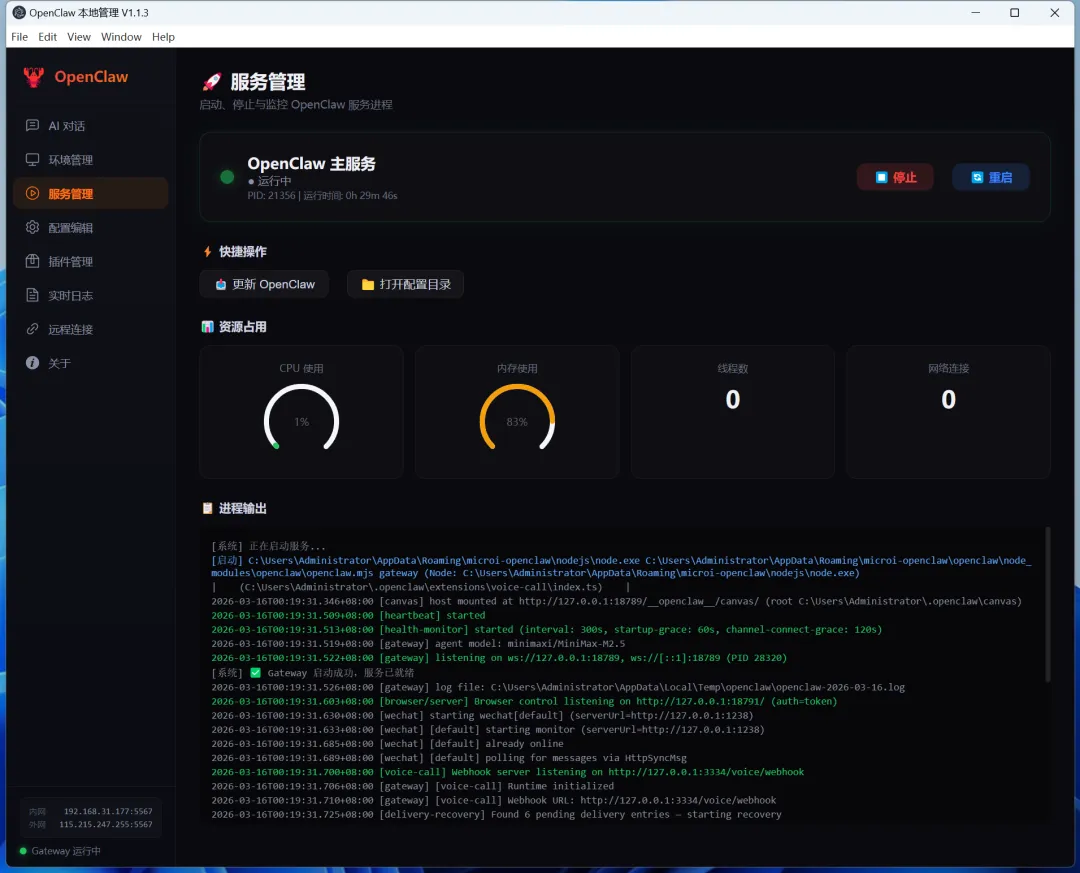The image size is (1080, 873).
Task: Click the 网络连接 counter card
Action: (x=948, y=412)
